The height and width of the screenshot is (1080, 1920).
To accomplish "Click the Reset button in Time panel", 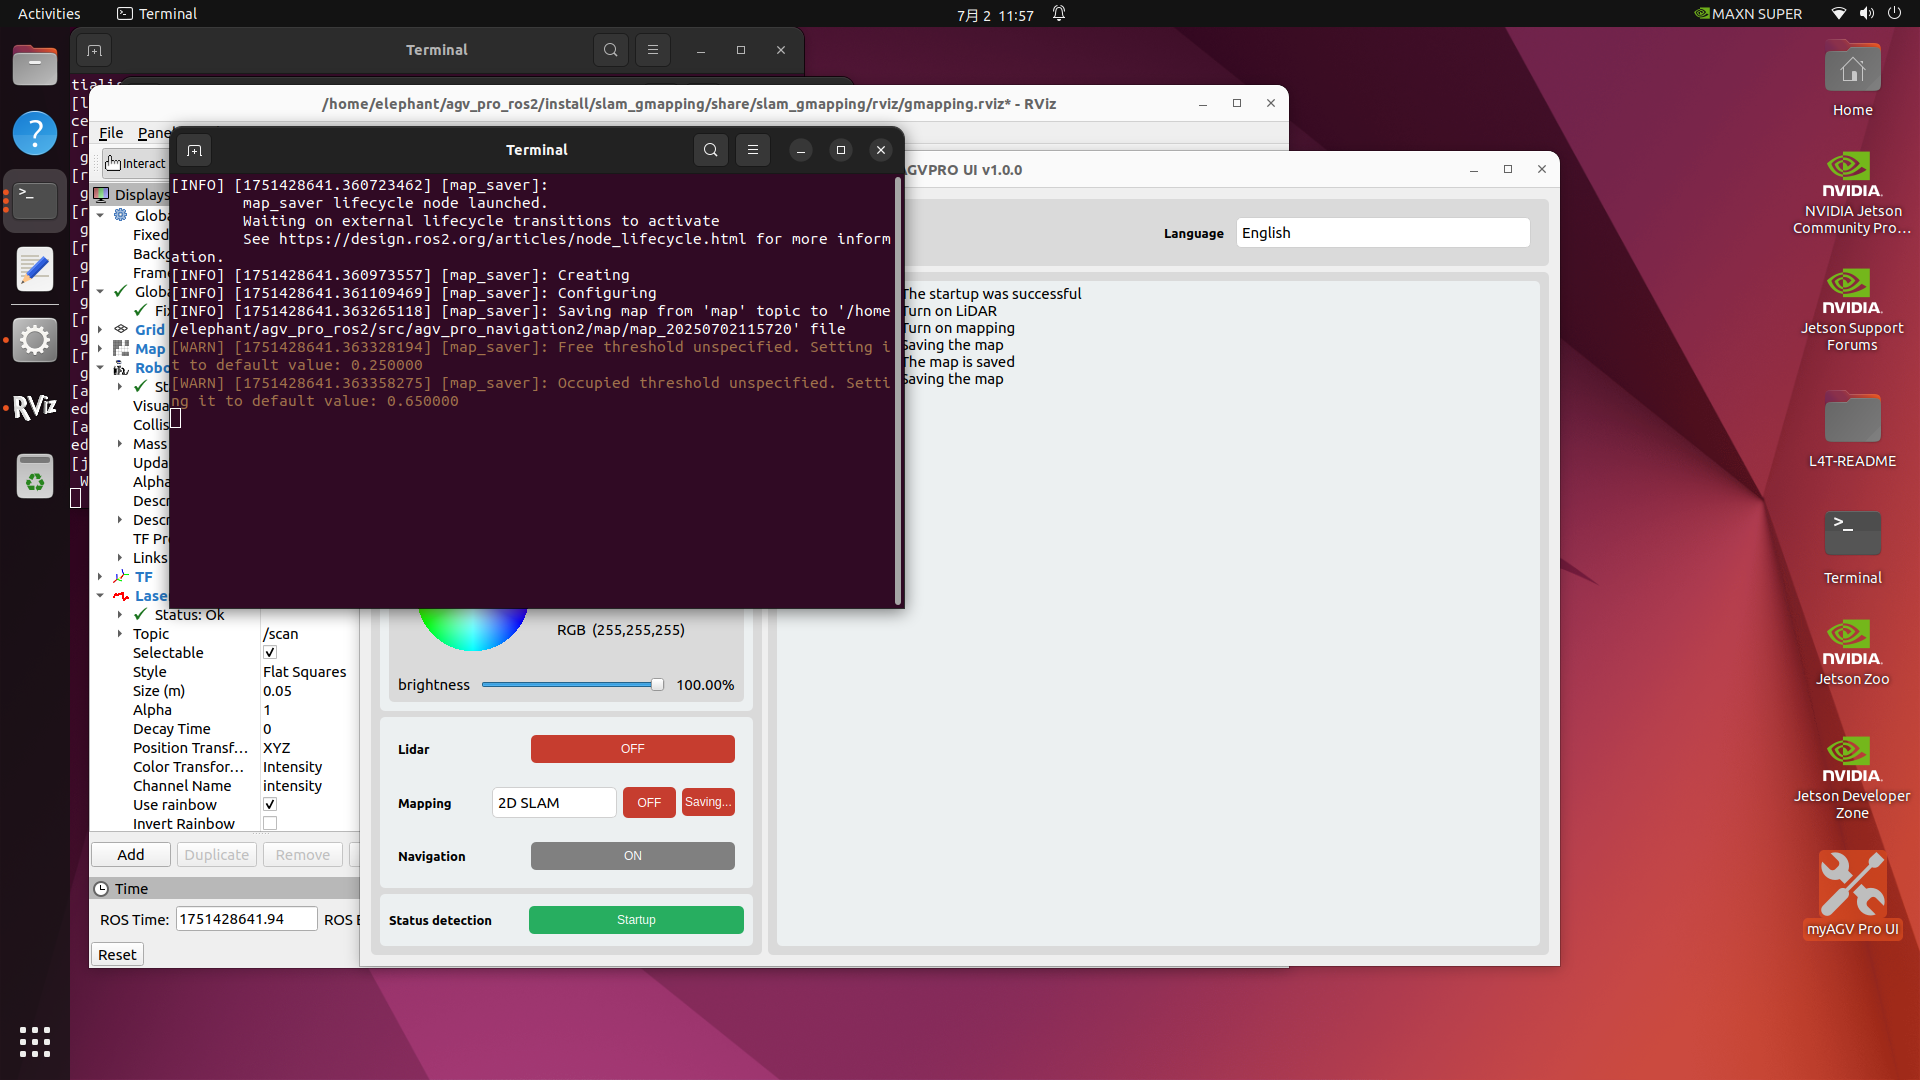I will point(117,955).
